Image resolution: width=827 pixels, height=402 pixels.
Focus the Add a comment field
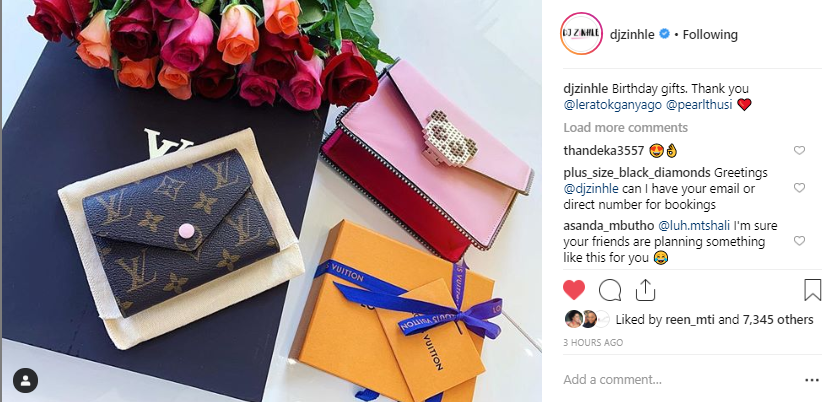[x=680, y=380]
